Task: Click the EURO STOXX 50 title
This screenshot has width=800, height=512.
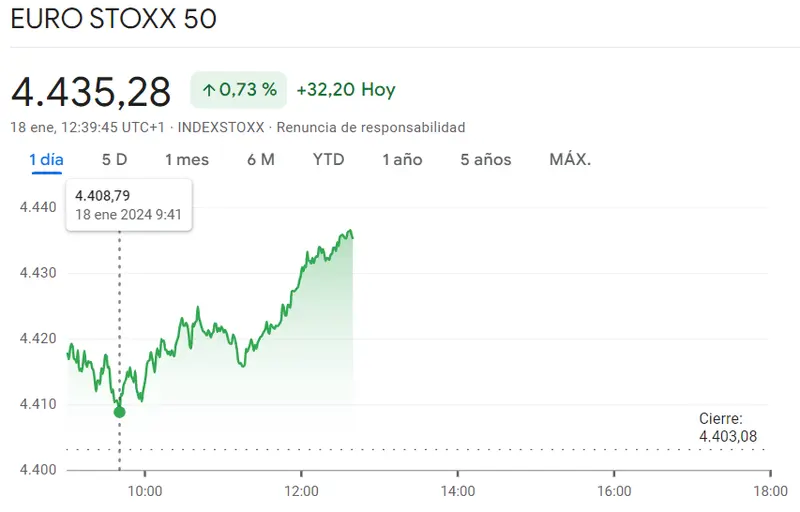Action: coord(112,20)
